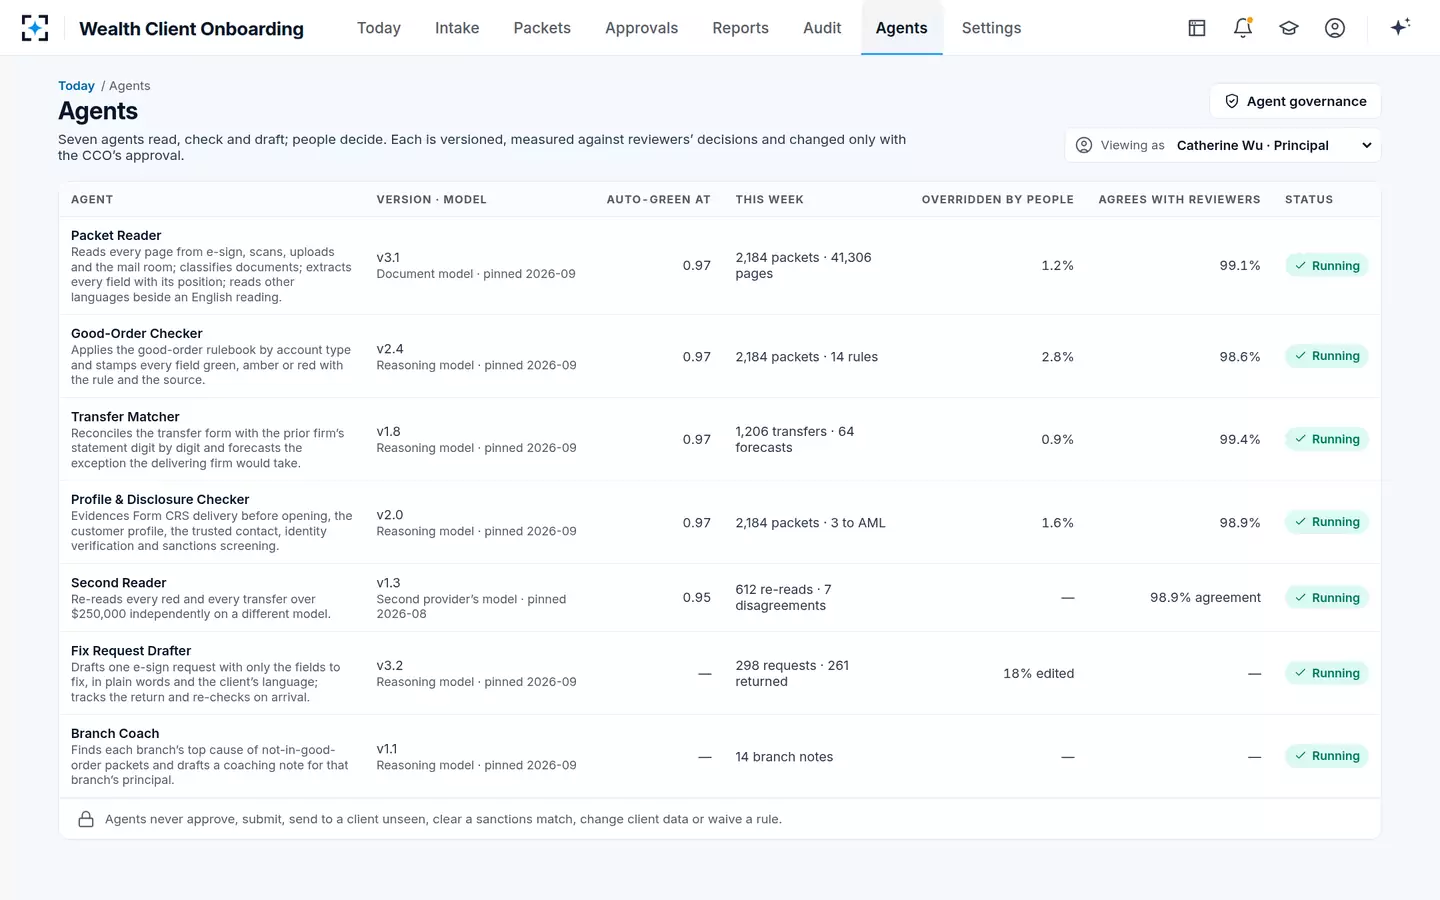
Task: Click the lock icon in the footer note
Action: click(86, 819)
